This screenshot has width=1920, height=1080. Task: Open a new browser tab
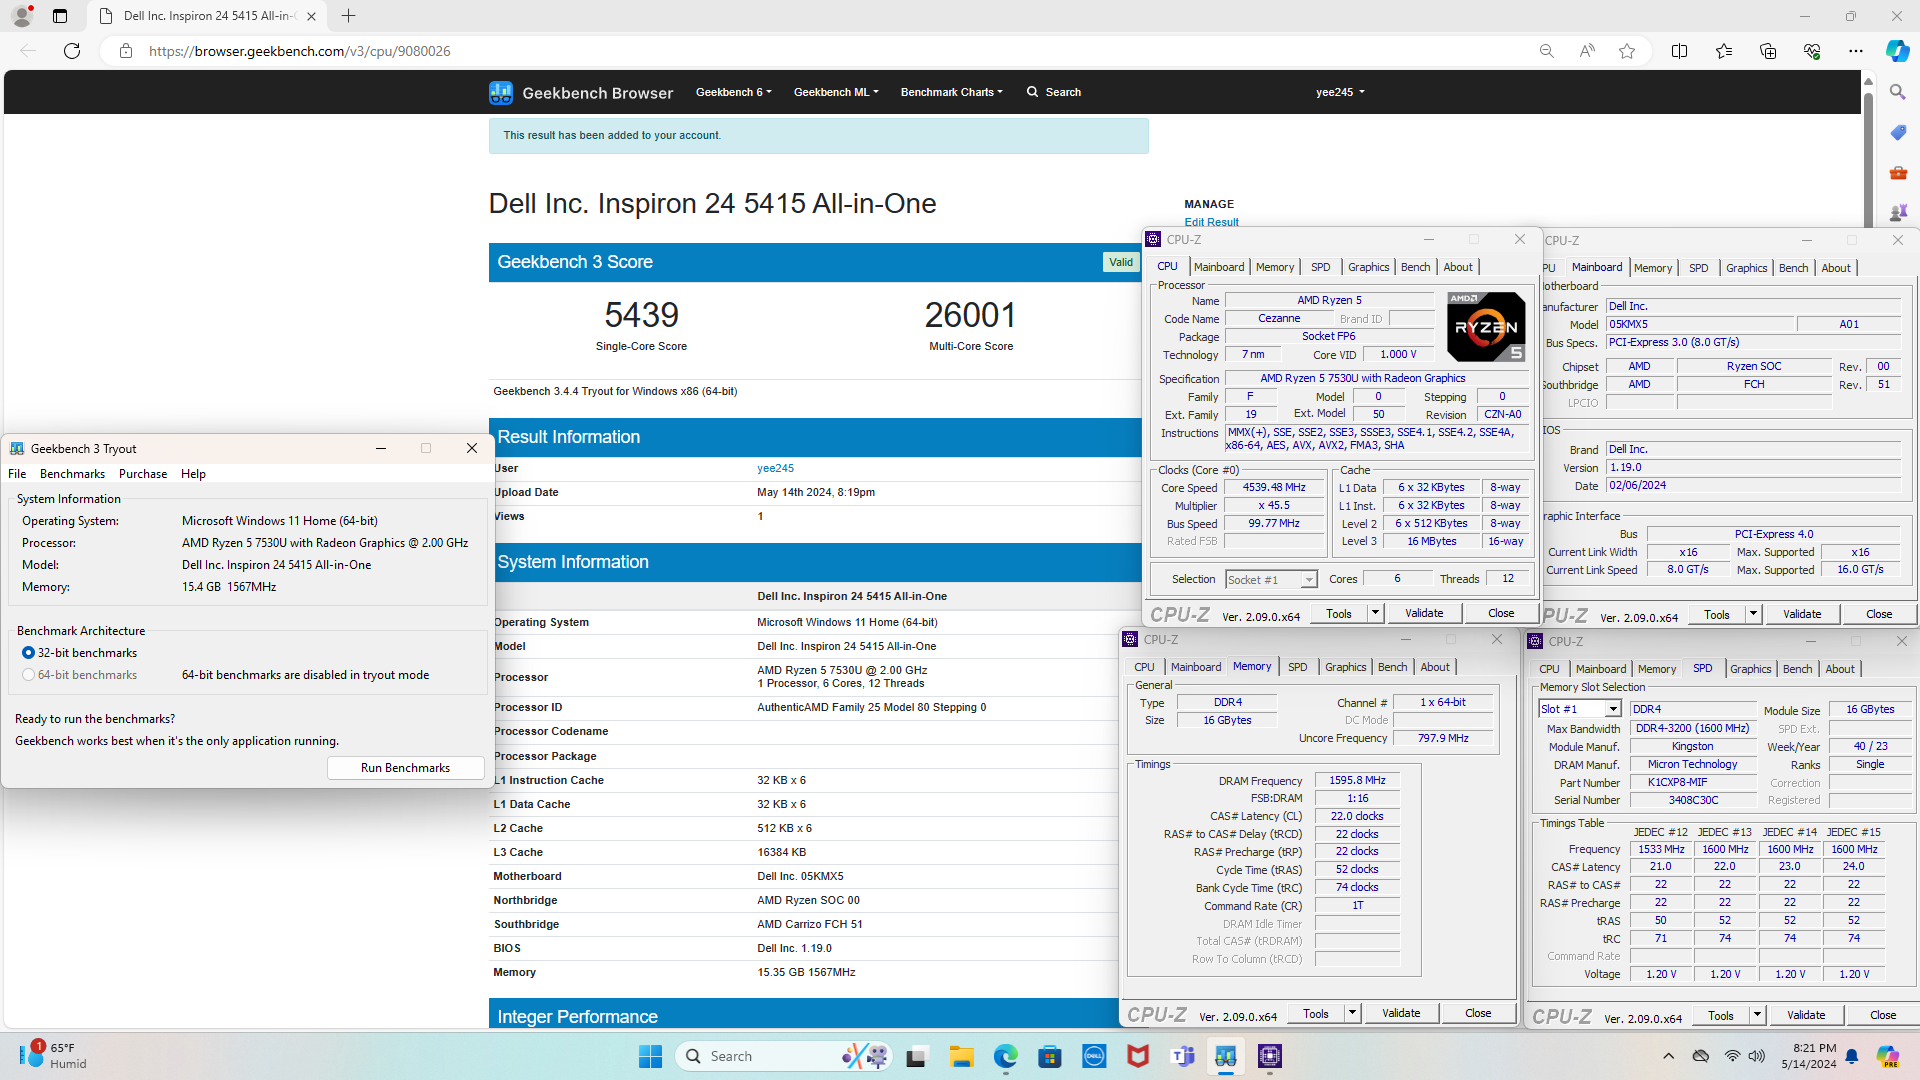pyautogui.click(x=348, y=16)
